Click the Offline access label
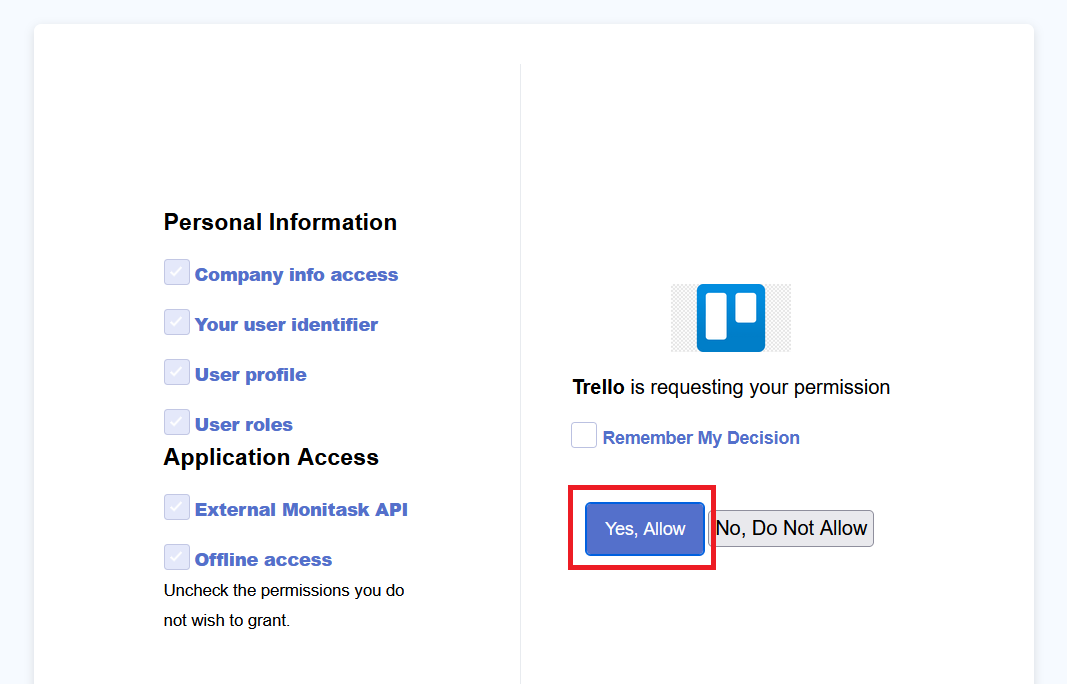The width and height of the screenshot is (1067, 684). coord(263,559)
